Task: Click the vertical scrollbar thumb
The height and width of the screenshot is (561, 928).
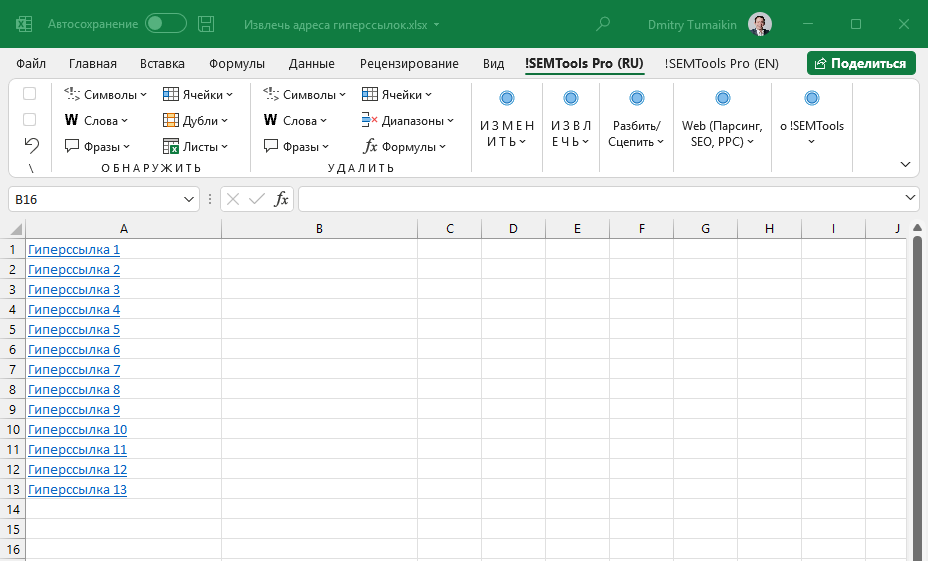Action: (917, 396)
